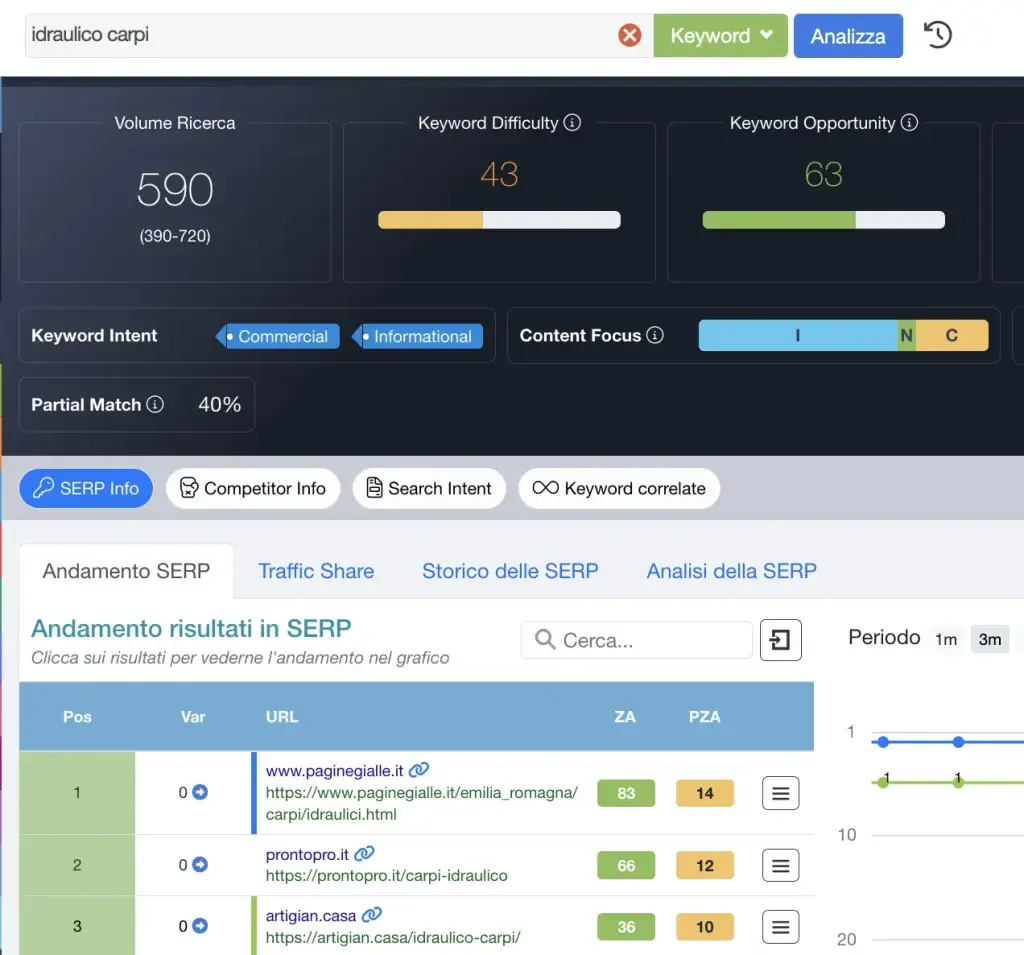Click the export icon beside the Cerca field
Screen dimensions: 1024x955
pyautogui.click(x=781, y=640)
